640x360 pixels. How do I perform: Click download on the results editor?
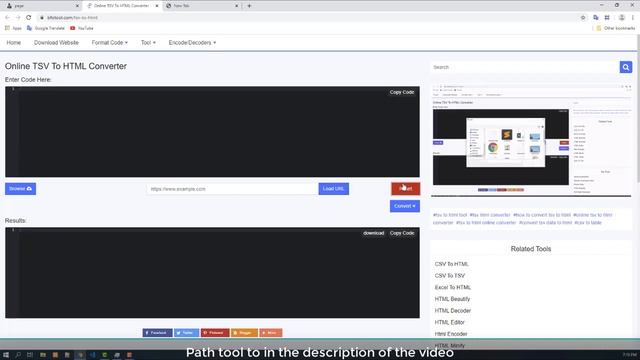pyautogui.click(x=373, y=233)
